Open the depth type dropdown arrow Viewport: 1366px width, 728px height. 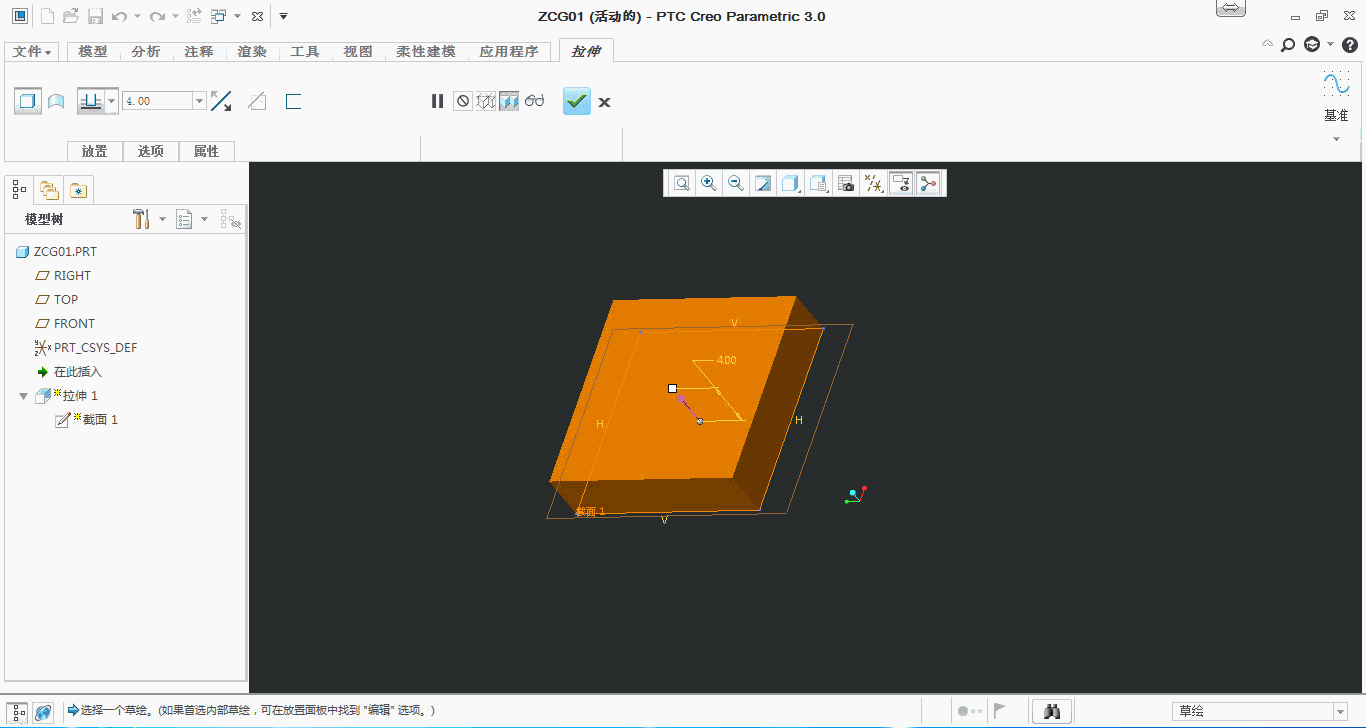pyautogui.click(x=112, y=101)
